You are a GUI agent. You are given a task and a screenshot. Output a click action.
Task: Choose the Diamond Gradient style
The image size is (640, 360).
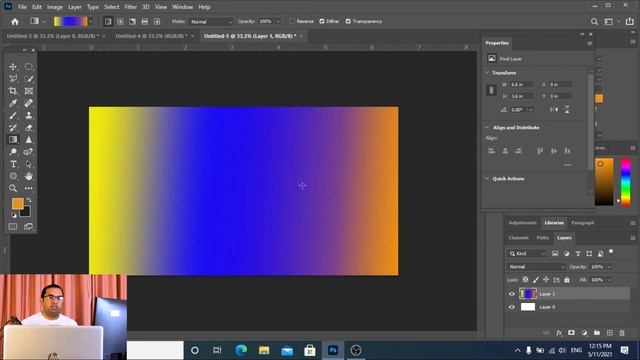click(157, 22)
